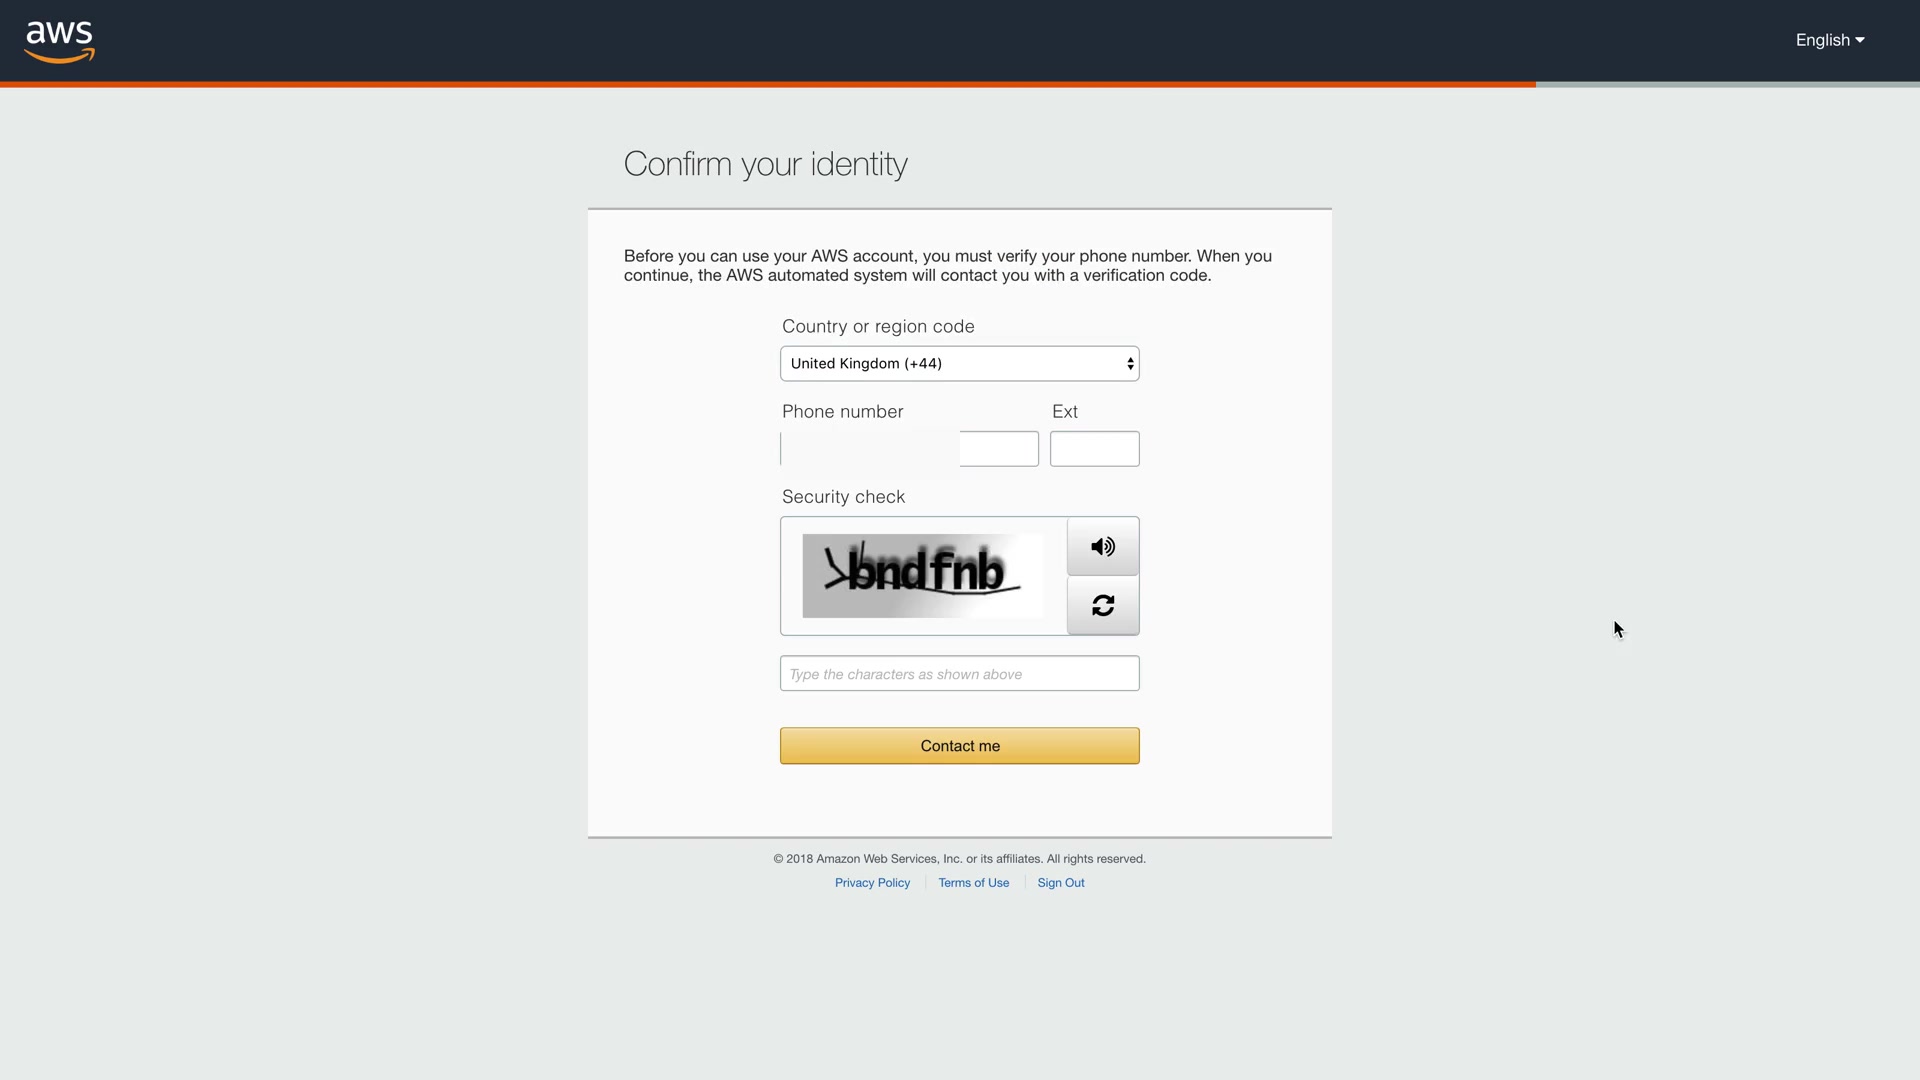Screen dimensions: 1920x1080
Task: Click the 'Country or region code' label
Action: coord(878,327)
